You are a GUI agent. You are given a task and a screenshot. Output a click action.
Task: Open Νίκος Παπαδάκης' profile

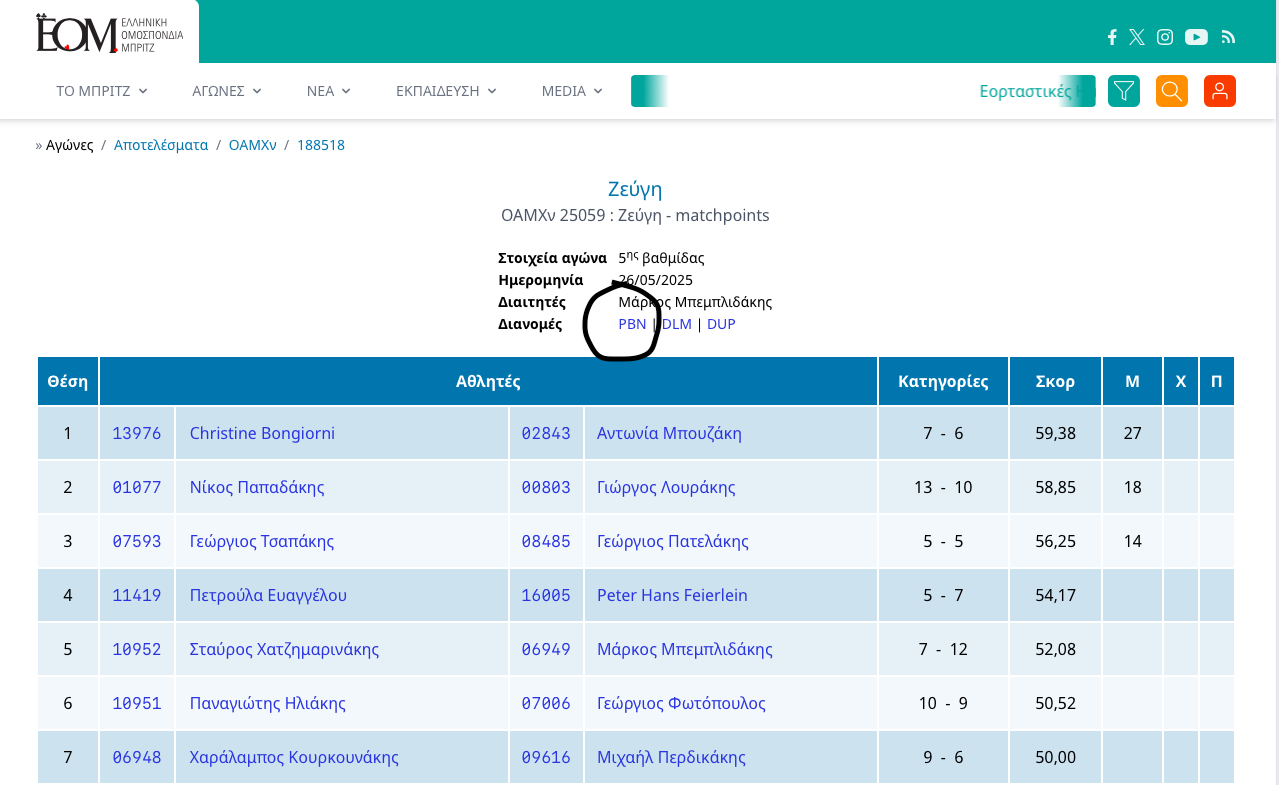click(x=257, y=487)
